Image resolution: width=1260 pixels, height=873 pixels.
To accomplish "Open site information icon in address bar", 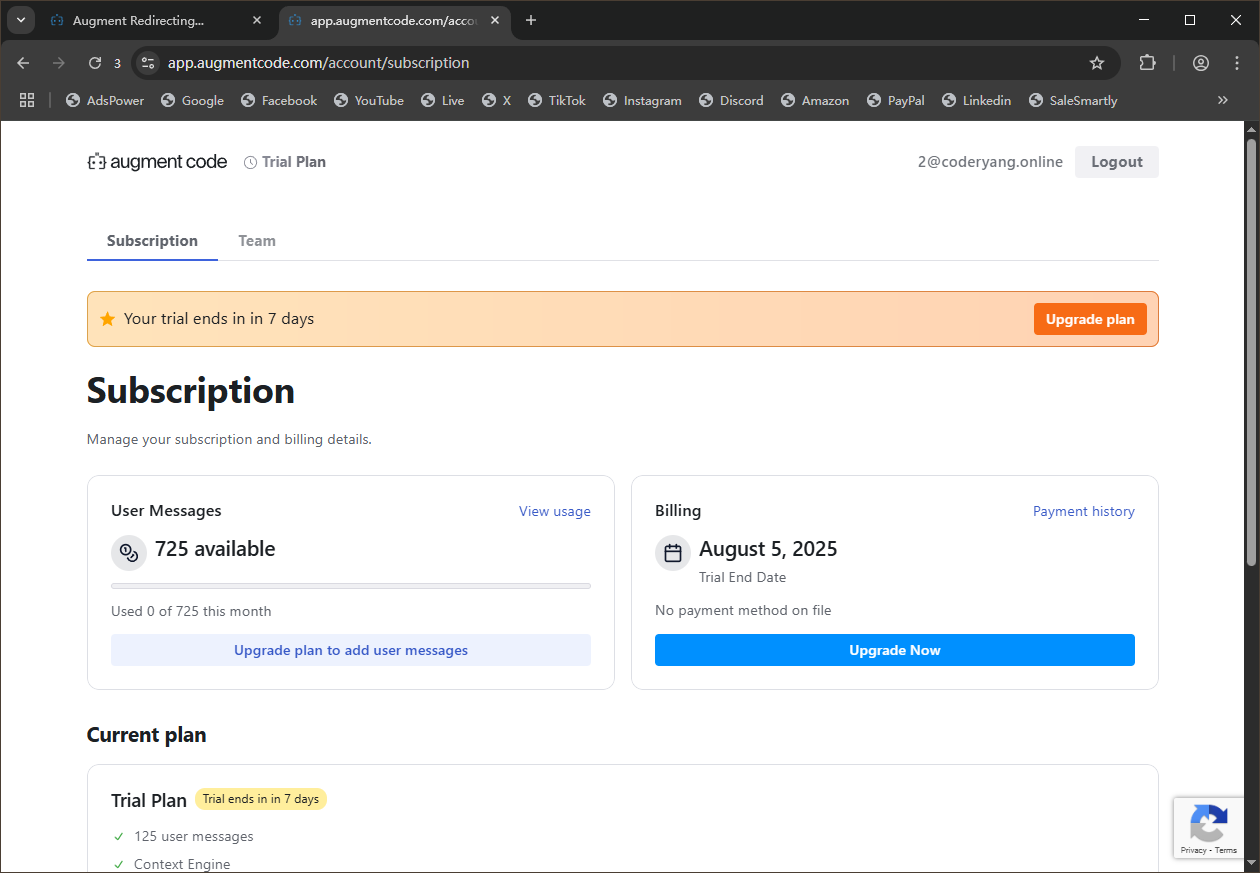I will click(148, 63).
